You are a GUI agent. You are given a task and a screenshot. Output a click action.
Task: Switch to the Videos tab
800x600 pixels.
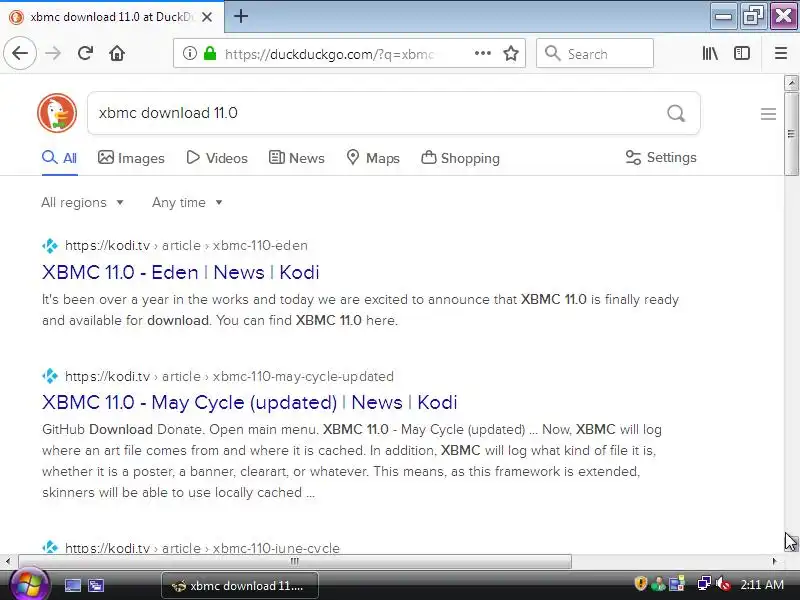coord(217,158)
